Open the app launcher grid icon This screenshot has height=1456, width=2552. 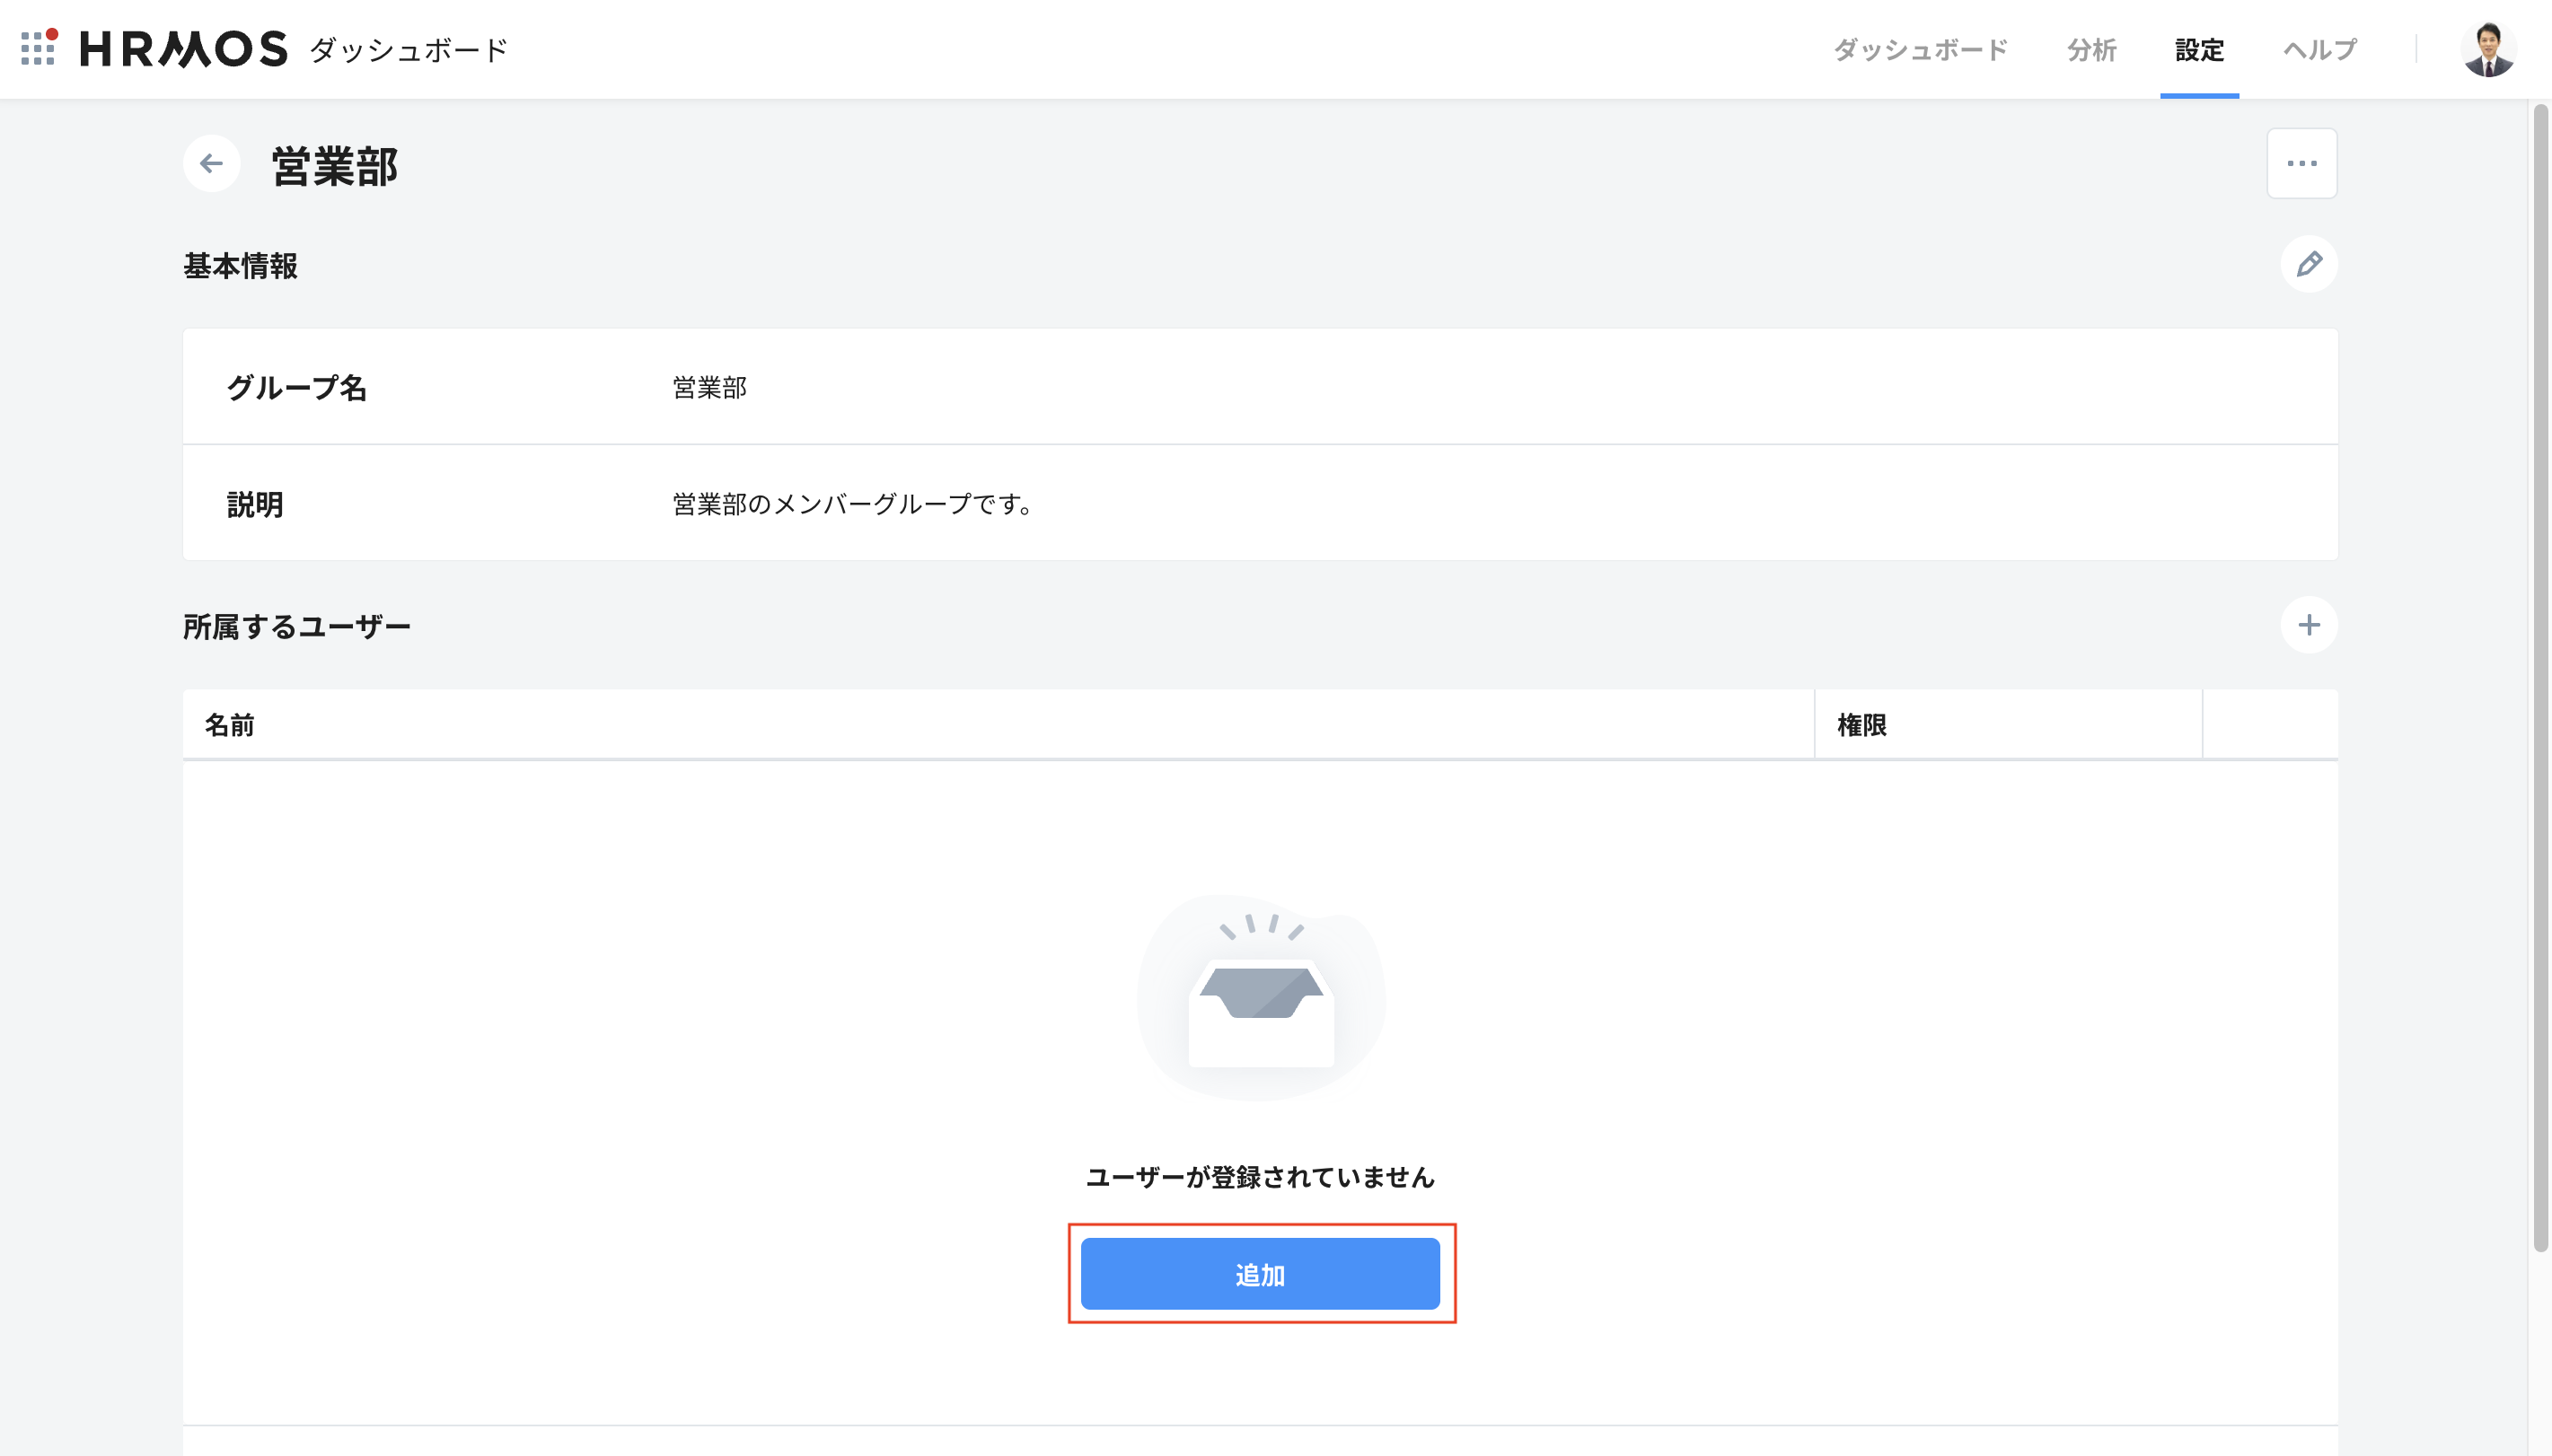(x=38, y=48)
